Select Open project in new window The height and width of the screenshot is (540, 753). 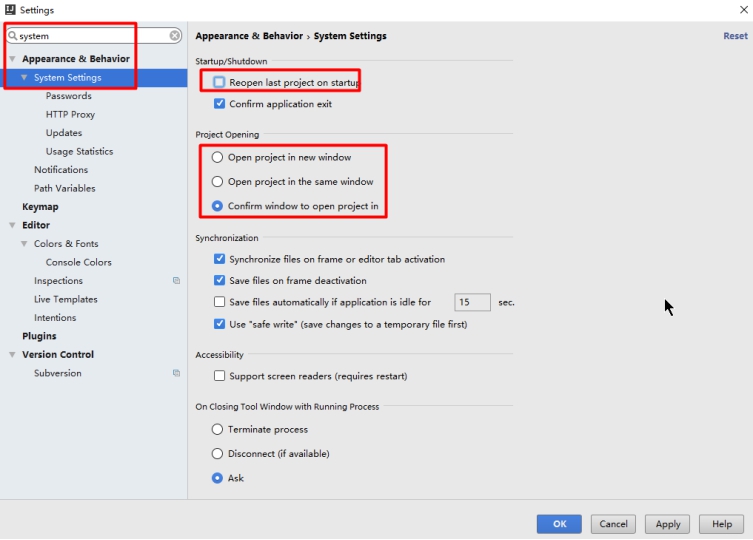pyautogui.click(x=218, y=157)
